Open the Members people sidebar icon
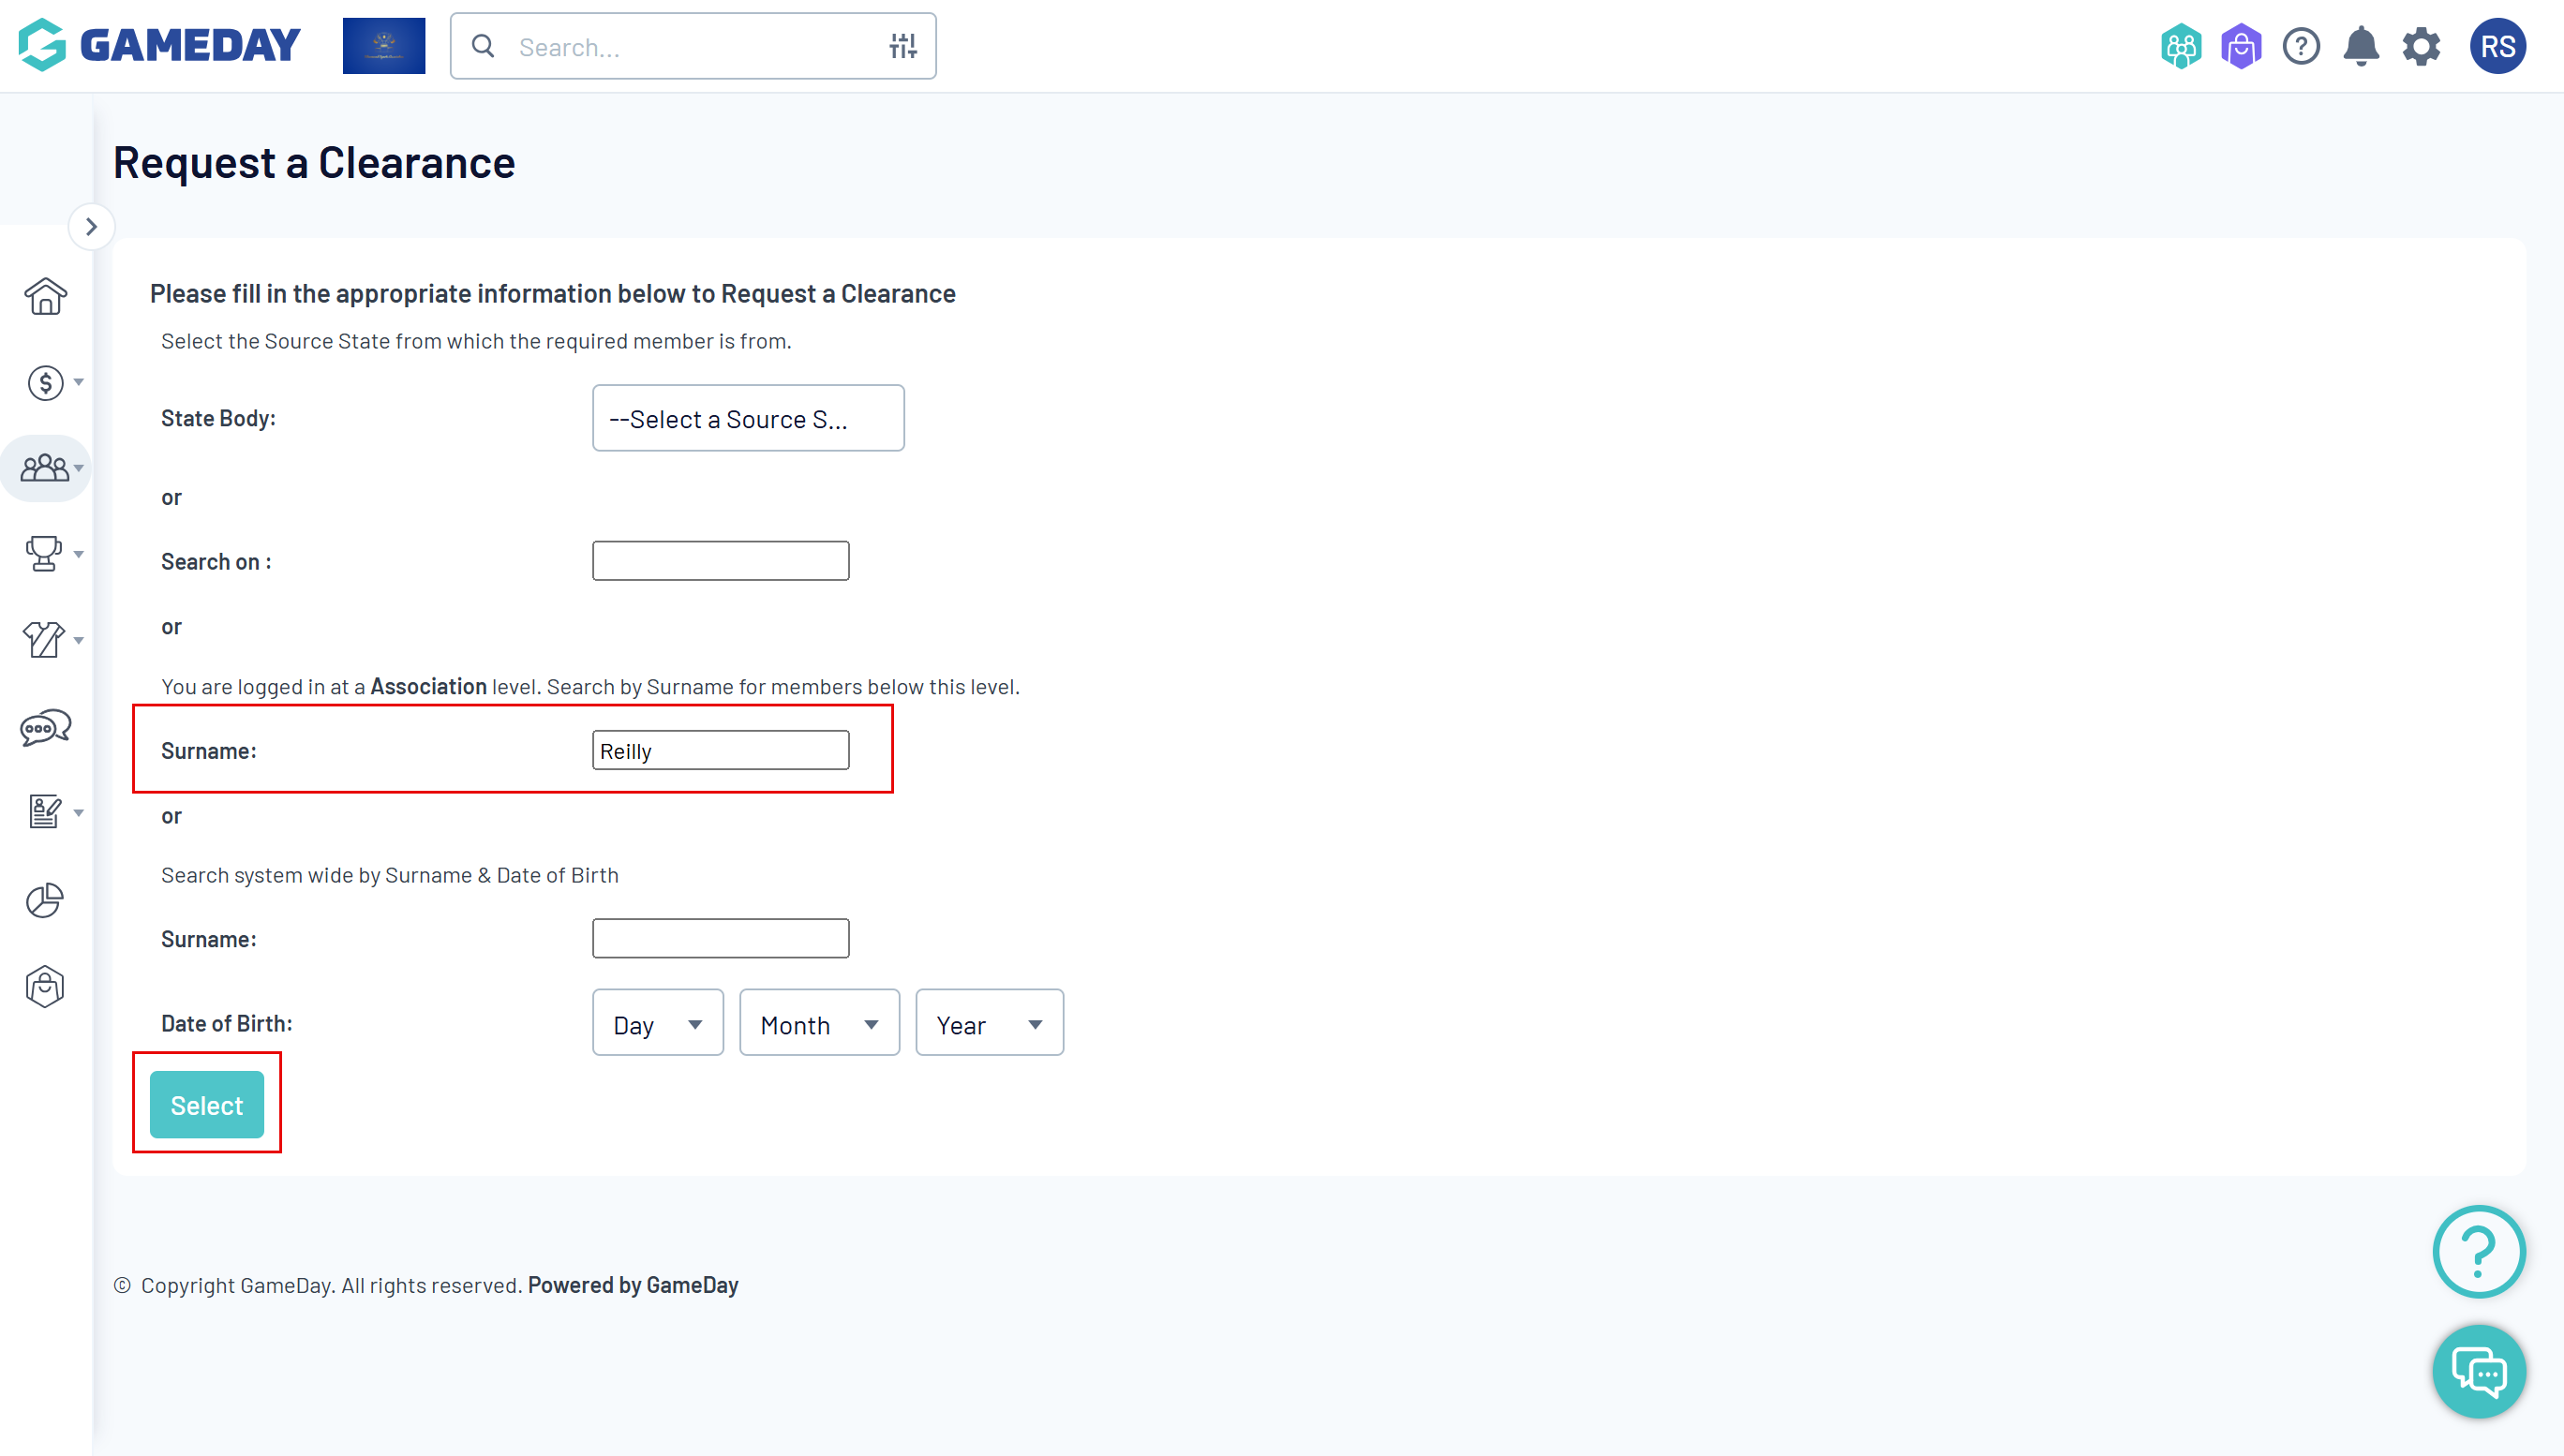 (45, 468)
